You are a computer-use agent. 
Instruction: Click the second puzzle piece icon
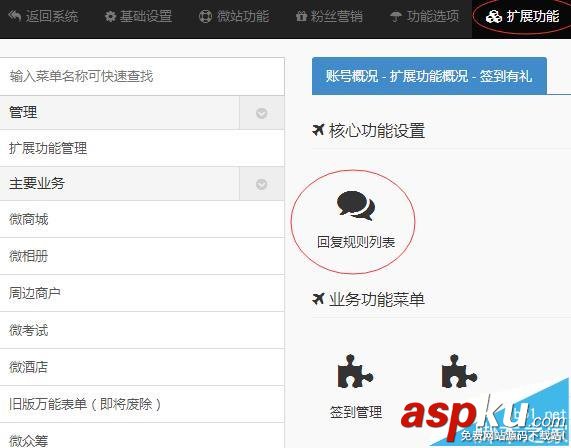[459, 372]
